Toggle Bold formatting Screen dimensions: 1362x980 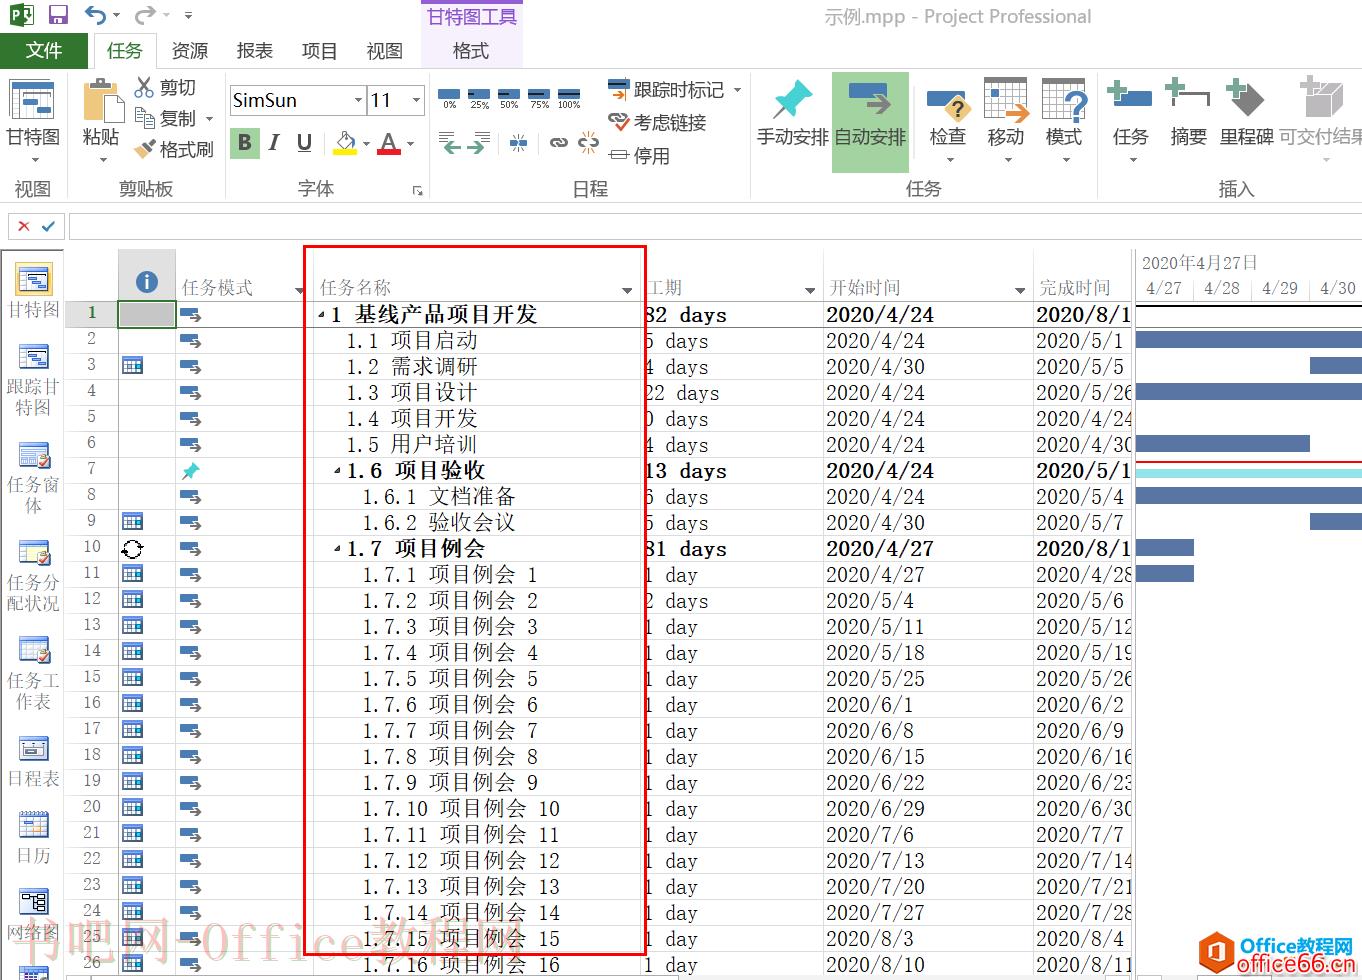point(244,143)
